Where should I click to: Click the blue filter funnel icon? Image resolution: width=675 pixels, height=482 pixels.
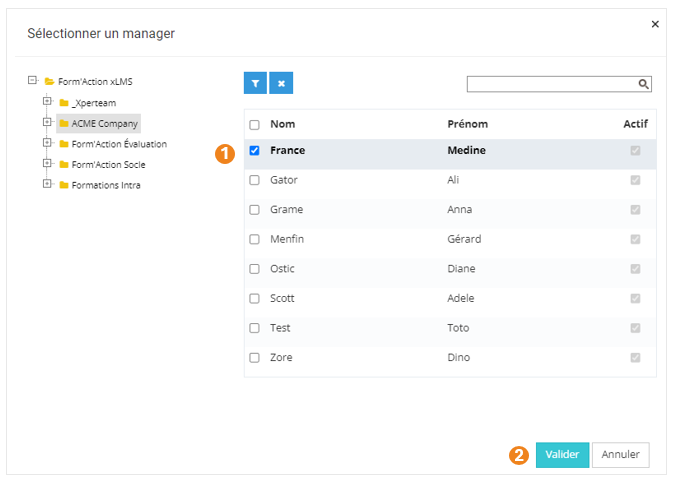pyautogui.click(x=256, y=83)
